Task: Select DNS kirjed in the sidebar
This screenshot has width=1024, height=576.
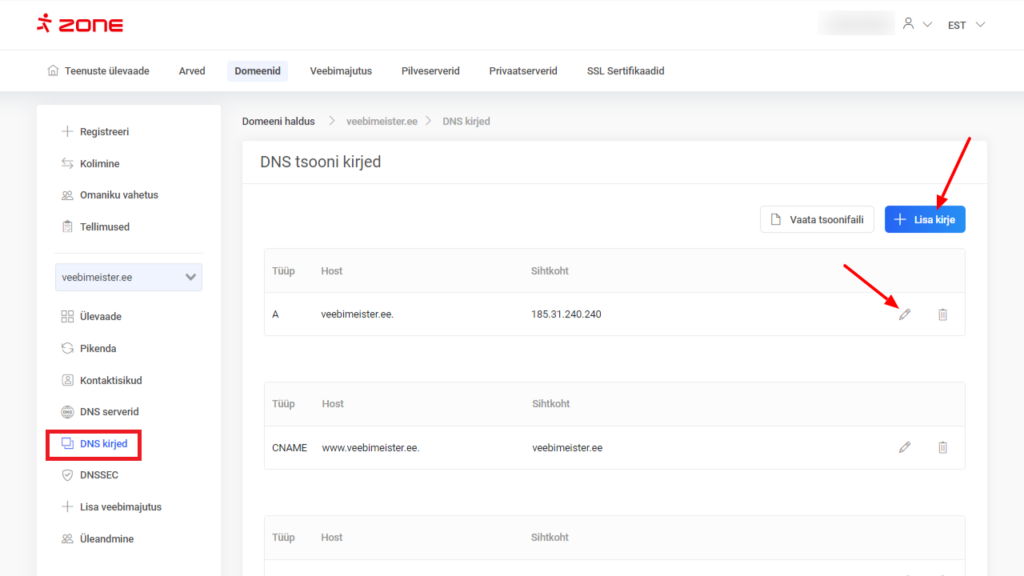Action: [x=104, y=444]
